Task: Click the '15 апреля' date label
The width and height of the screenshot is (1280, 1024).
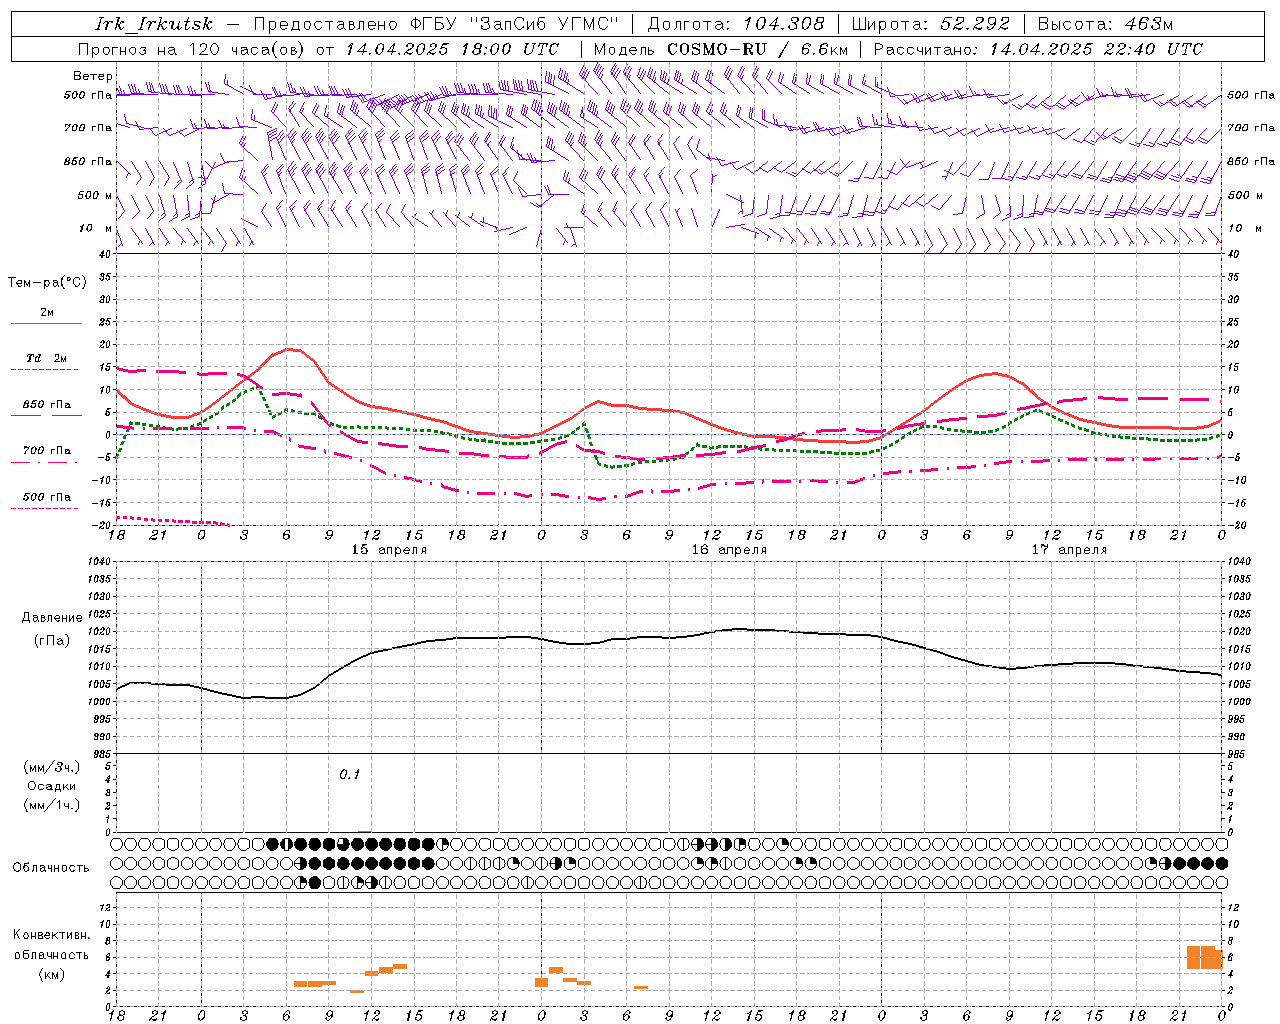Action: click(x=389, y=550)
